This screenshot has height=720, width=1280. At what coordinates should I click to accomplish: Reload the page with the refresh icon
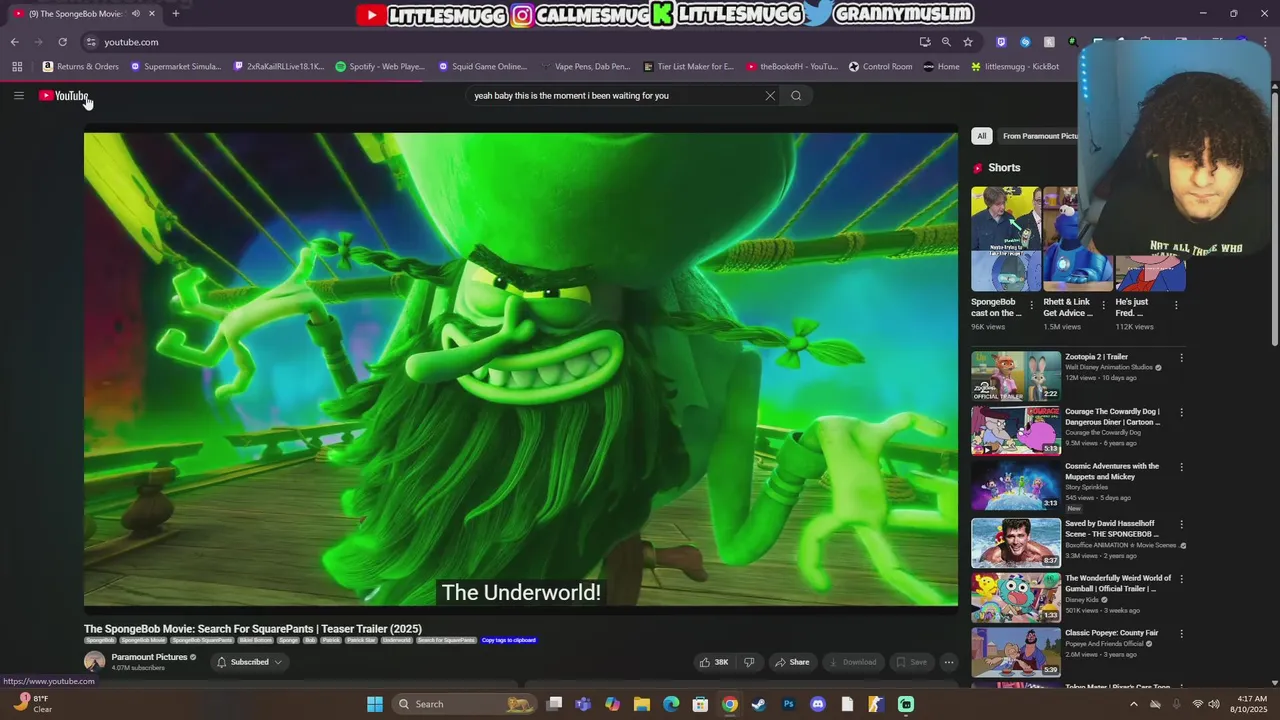click(62, 42)
